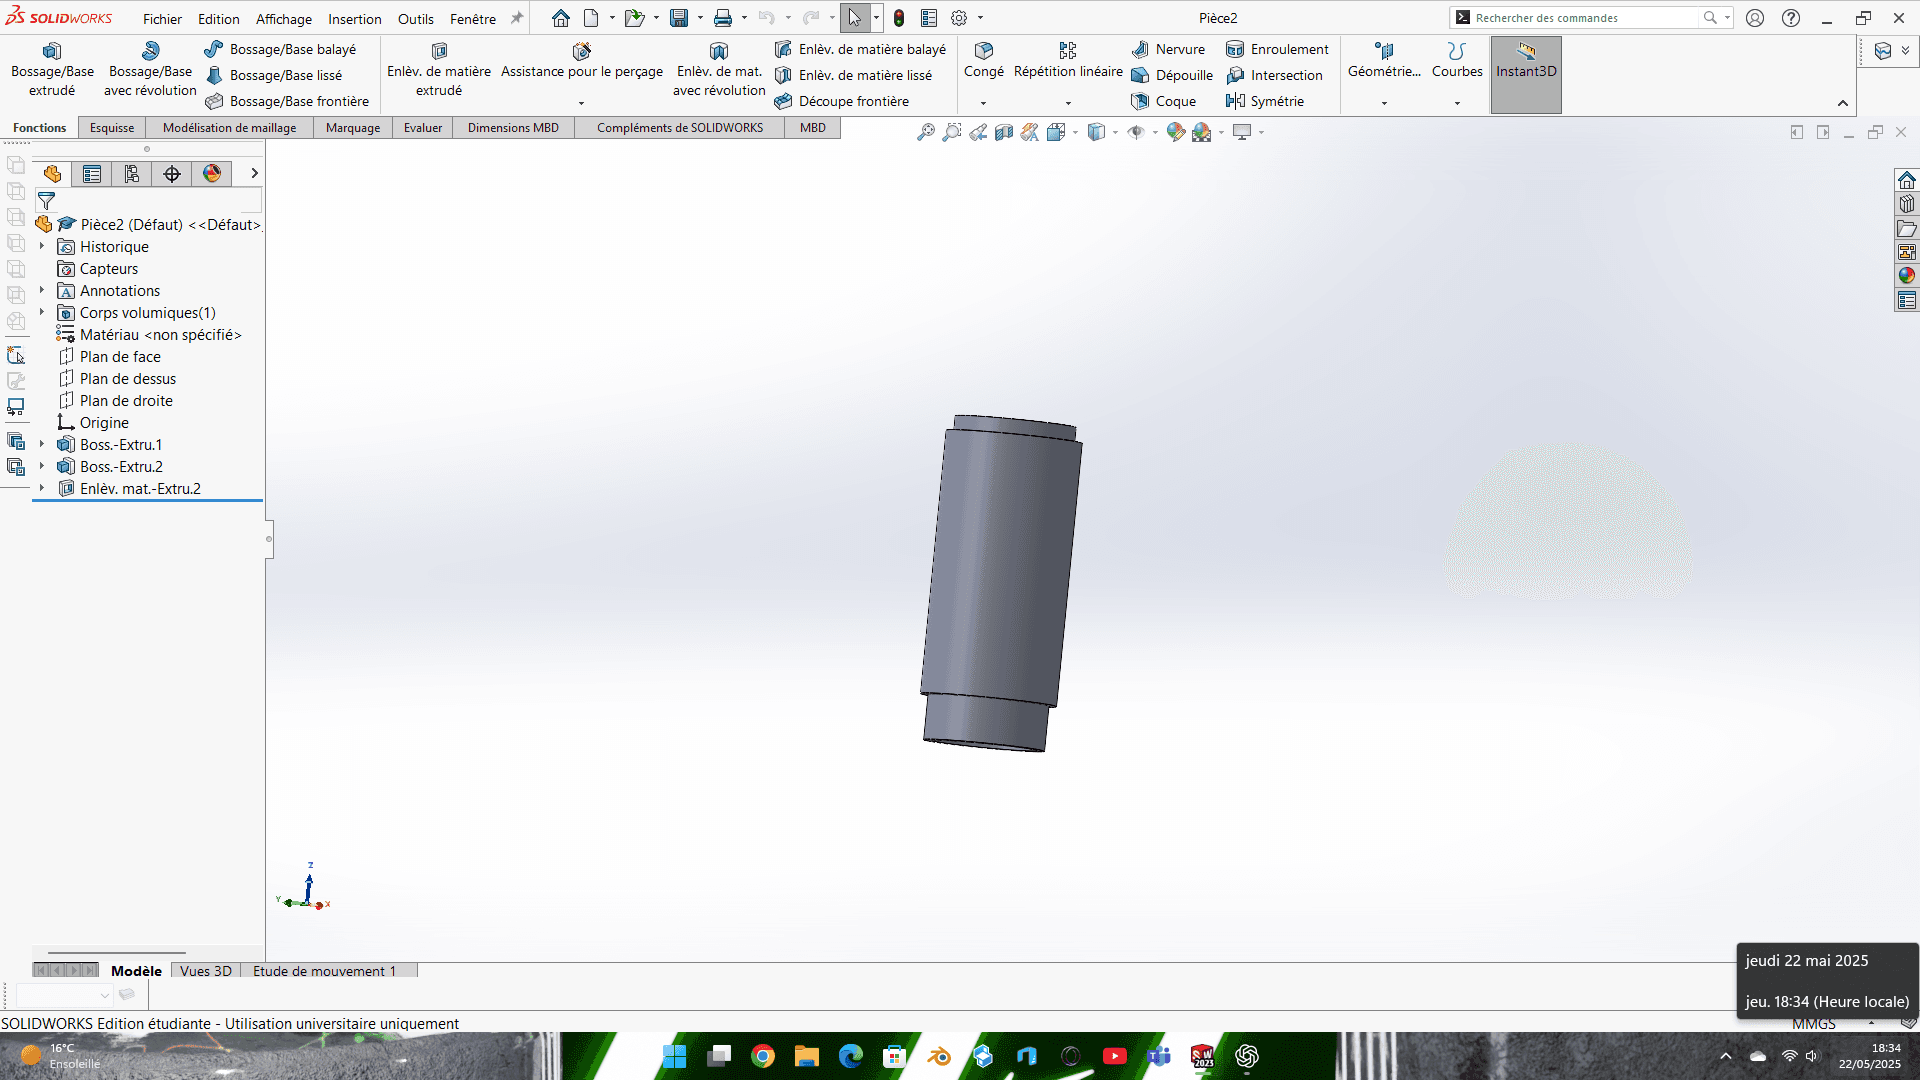Click the Save toolbar icon
The width and height of the screenshot is (1920, 1080).
coord(679,18)
